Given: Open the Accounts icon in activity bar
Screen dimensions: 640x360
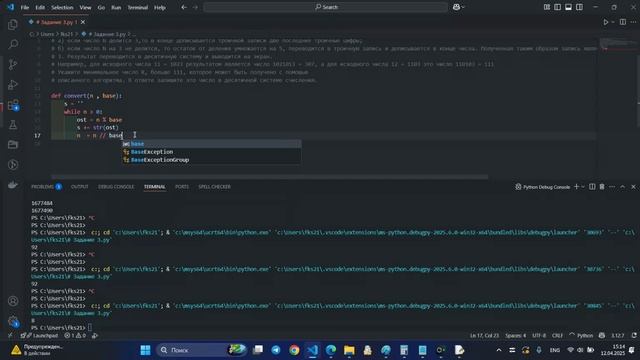Looking at the screenshot, I should click(x=13, y=301).
